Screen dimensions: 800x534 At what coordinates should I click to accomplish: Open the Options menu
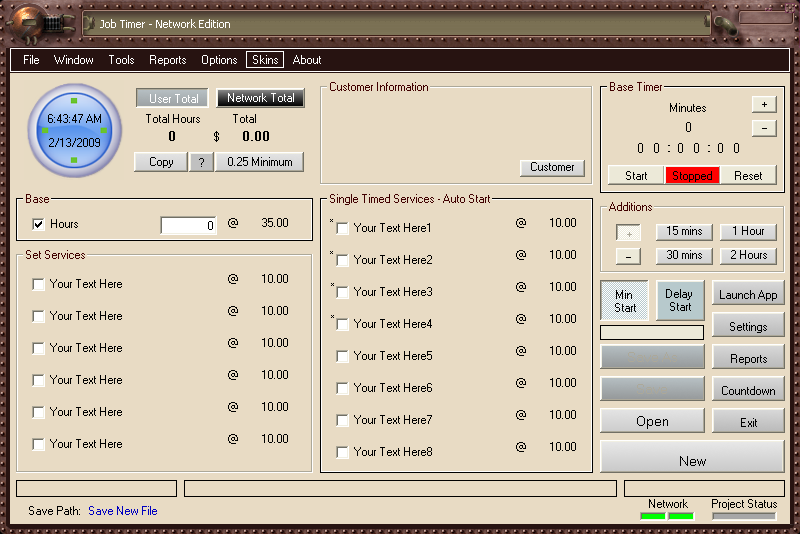tap(219, 60)
